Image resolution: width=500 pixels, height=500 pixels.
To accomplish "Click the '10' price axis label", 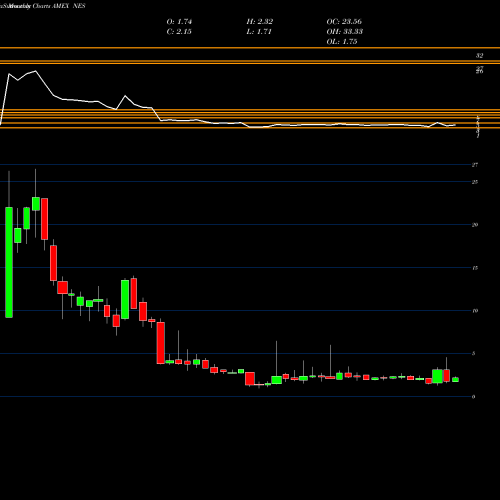I will (x=475, y=311).
